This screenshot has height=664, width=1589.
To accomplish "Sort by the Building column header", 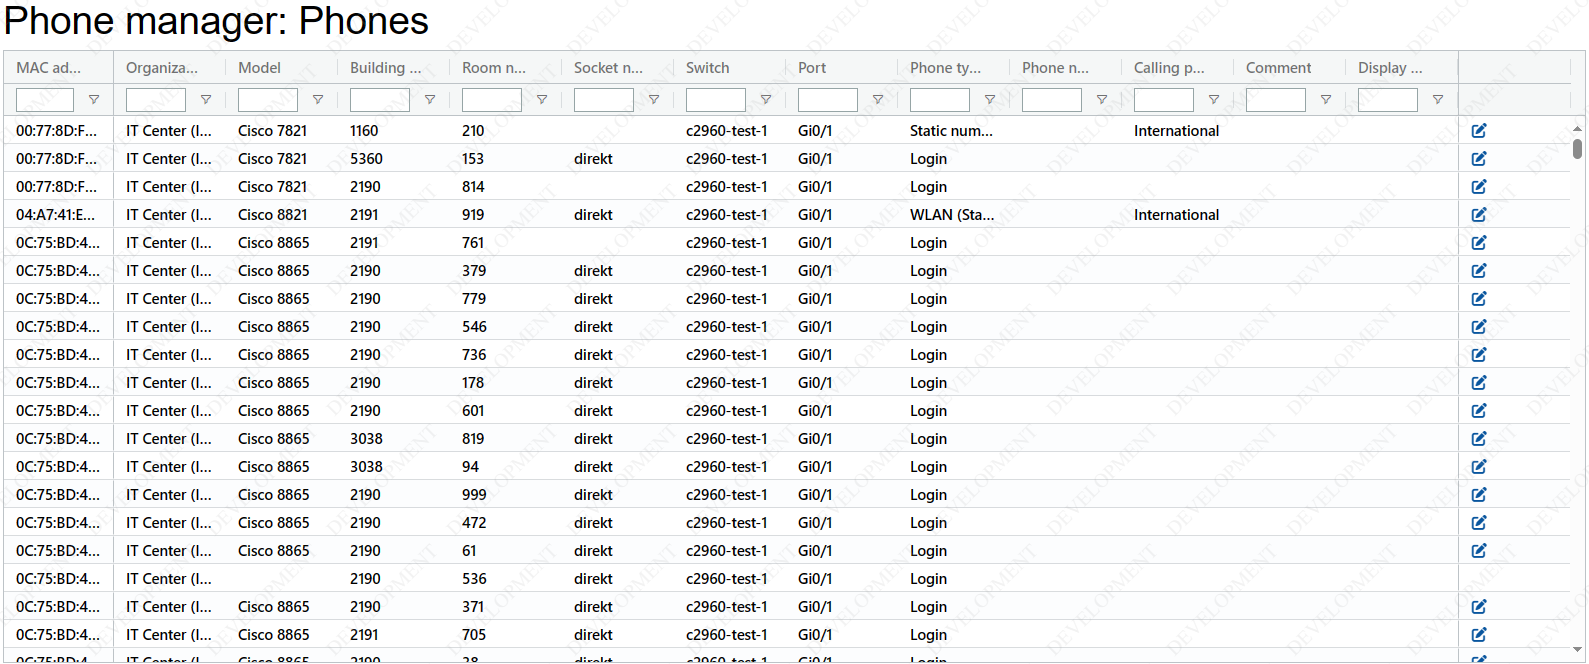I will coord(385,68).
